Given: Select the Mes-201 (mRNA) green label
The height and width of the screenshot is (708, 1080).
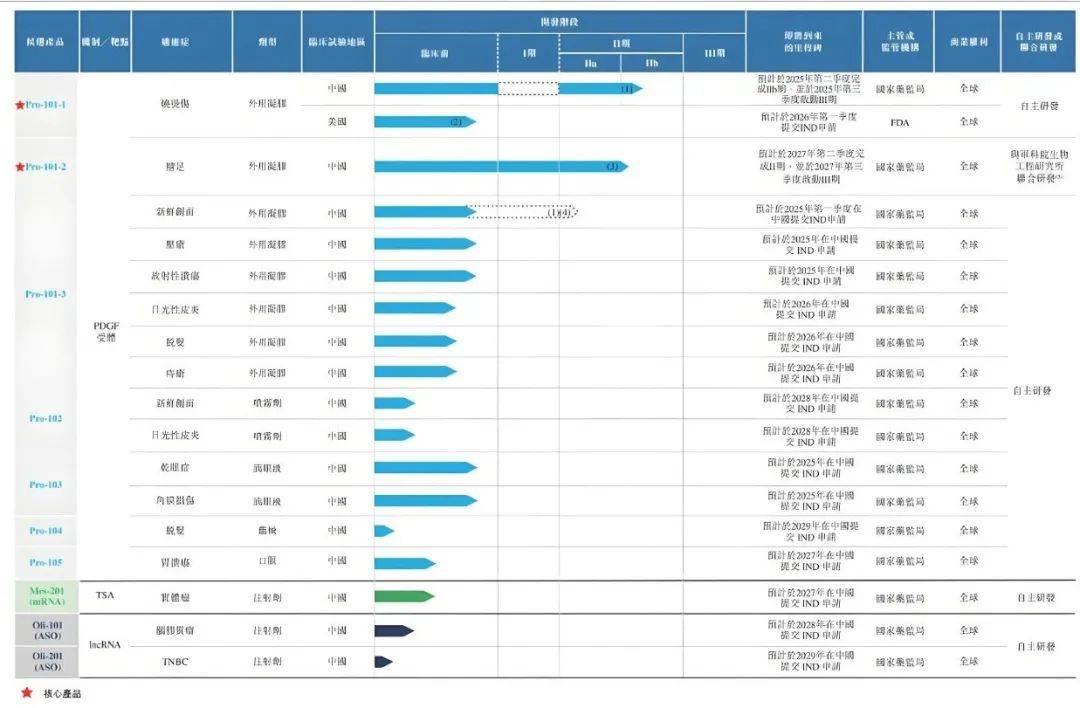Looking at the screenshot, I should (x=47, y=596).
